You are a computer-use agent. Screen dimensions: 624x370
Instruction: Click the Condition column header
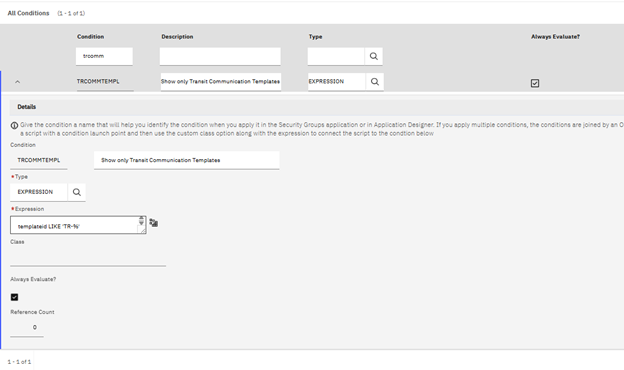tap(90, 37)
